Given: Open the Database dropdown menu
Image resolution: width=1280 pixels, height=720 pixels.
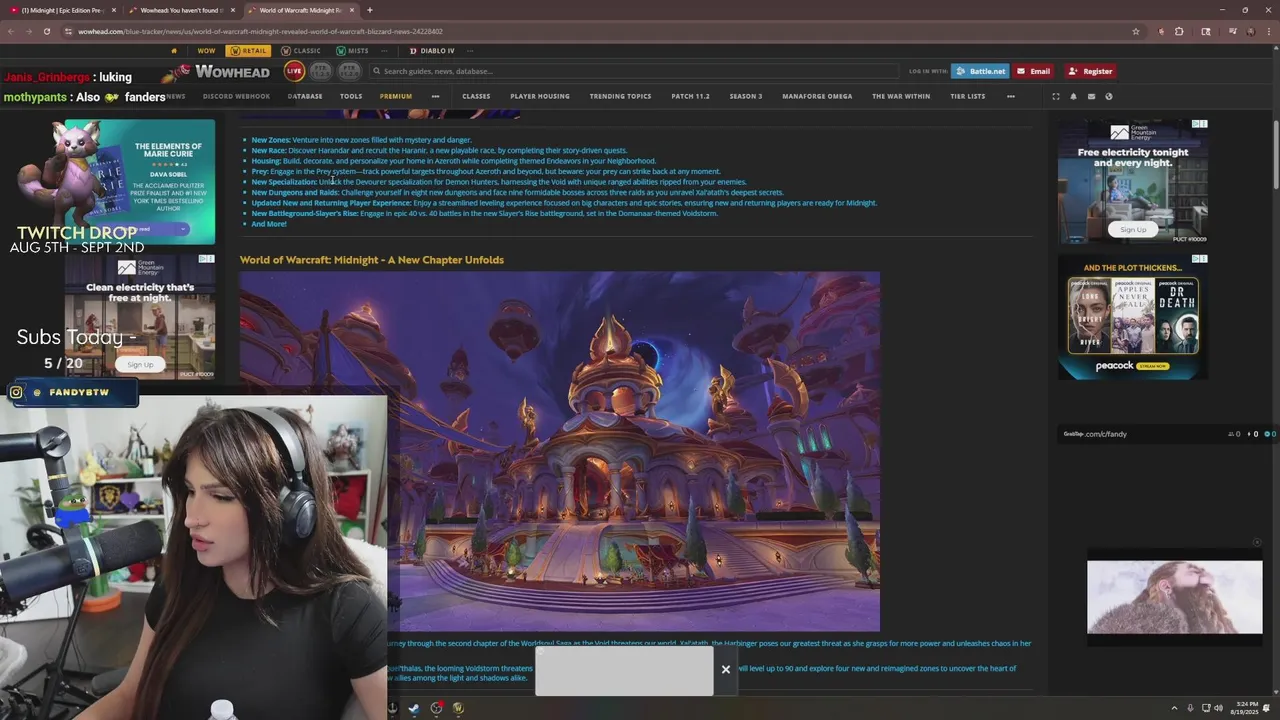Looking at the screenshot, I should 305,96.
